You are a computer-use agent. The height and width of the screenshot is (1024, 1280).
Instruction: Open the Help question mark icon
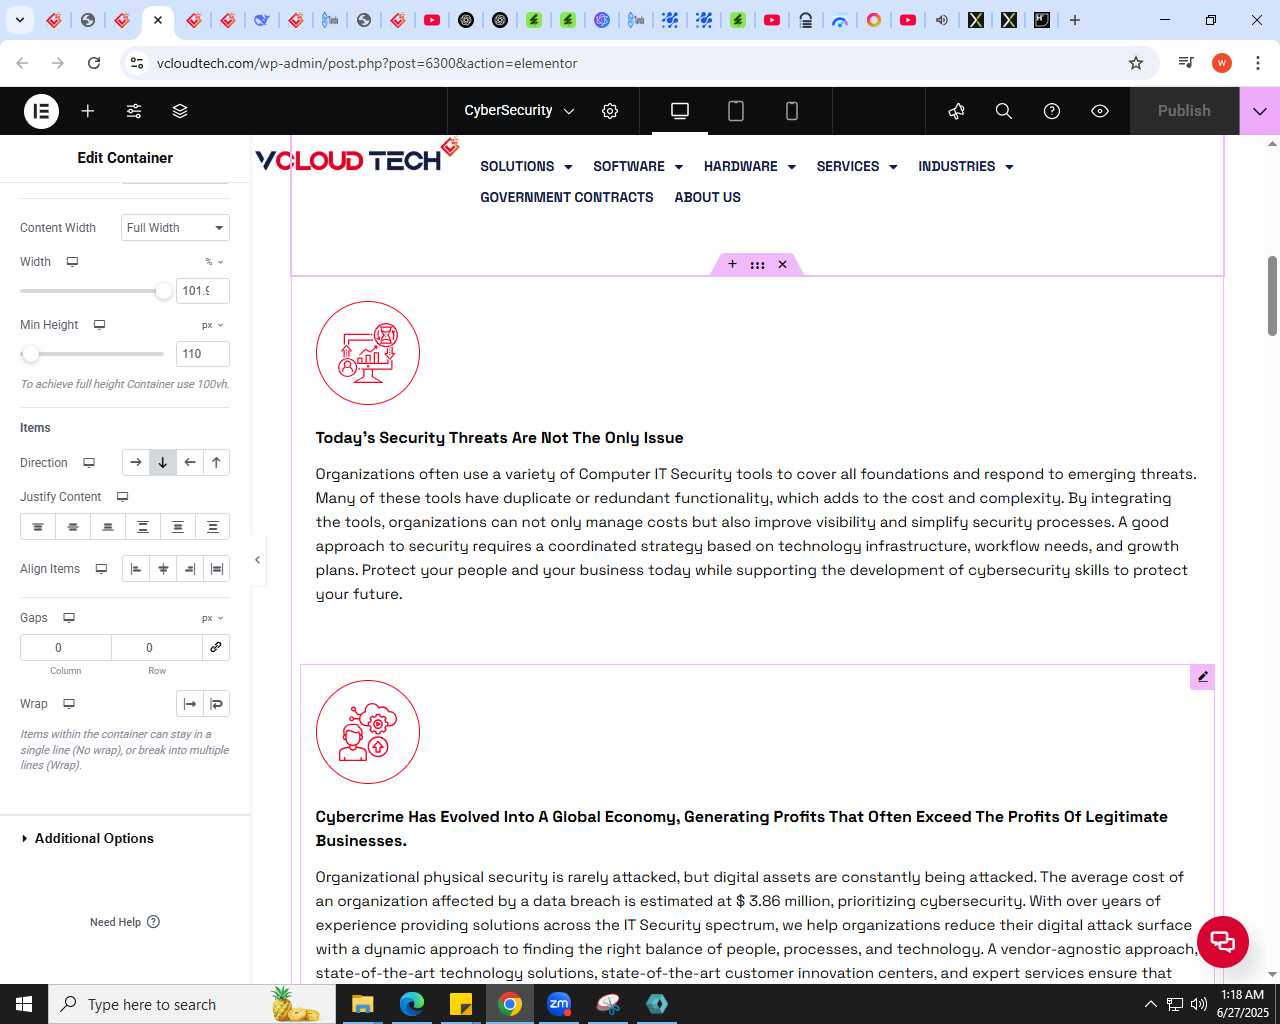pyautogui.click(x=1052, y=111)
